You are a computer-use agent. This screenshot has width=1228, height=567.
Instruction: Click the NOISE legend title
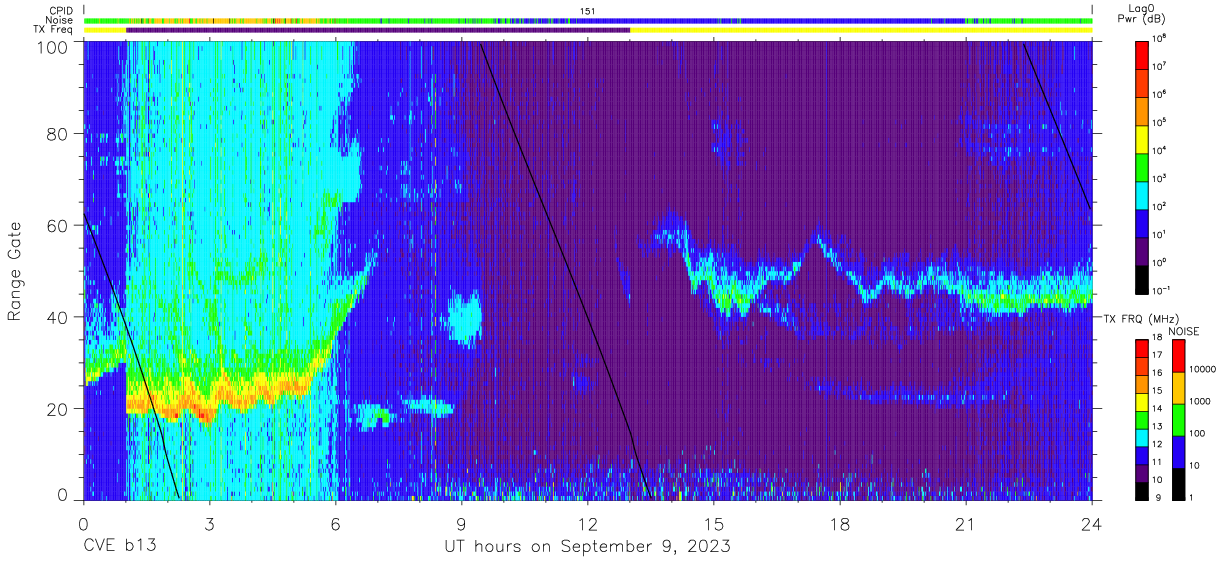point(1183,331)
